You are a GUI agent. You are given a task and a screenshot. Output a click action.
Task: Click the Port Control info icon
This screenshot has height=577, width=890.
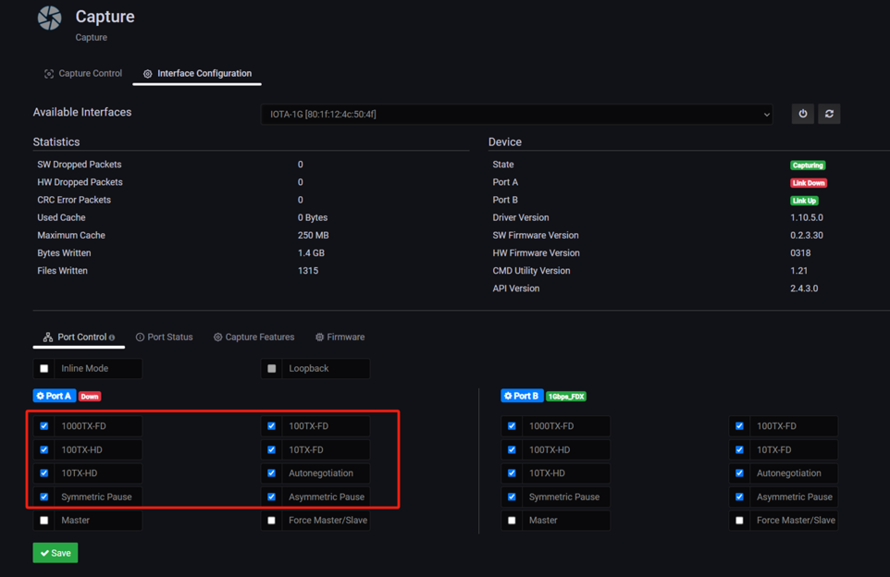click(x=112, y=338)
